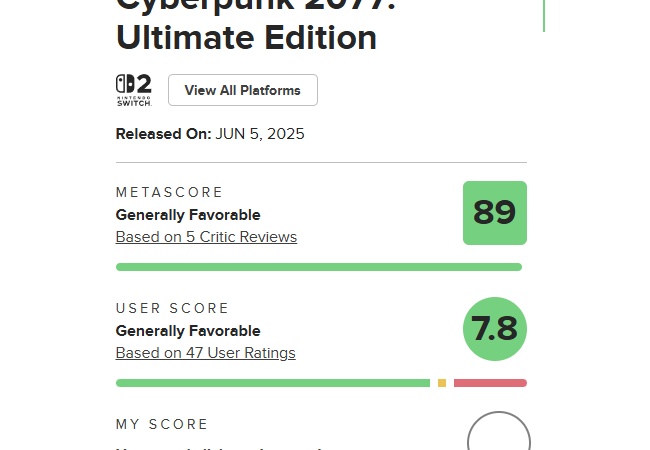Click the Nintendo Switch 2 platform icon
The height and width of the screenshot is (450, 650).
coord(133,90)
